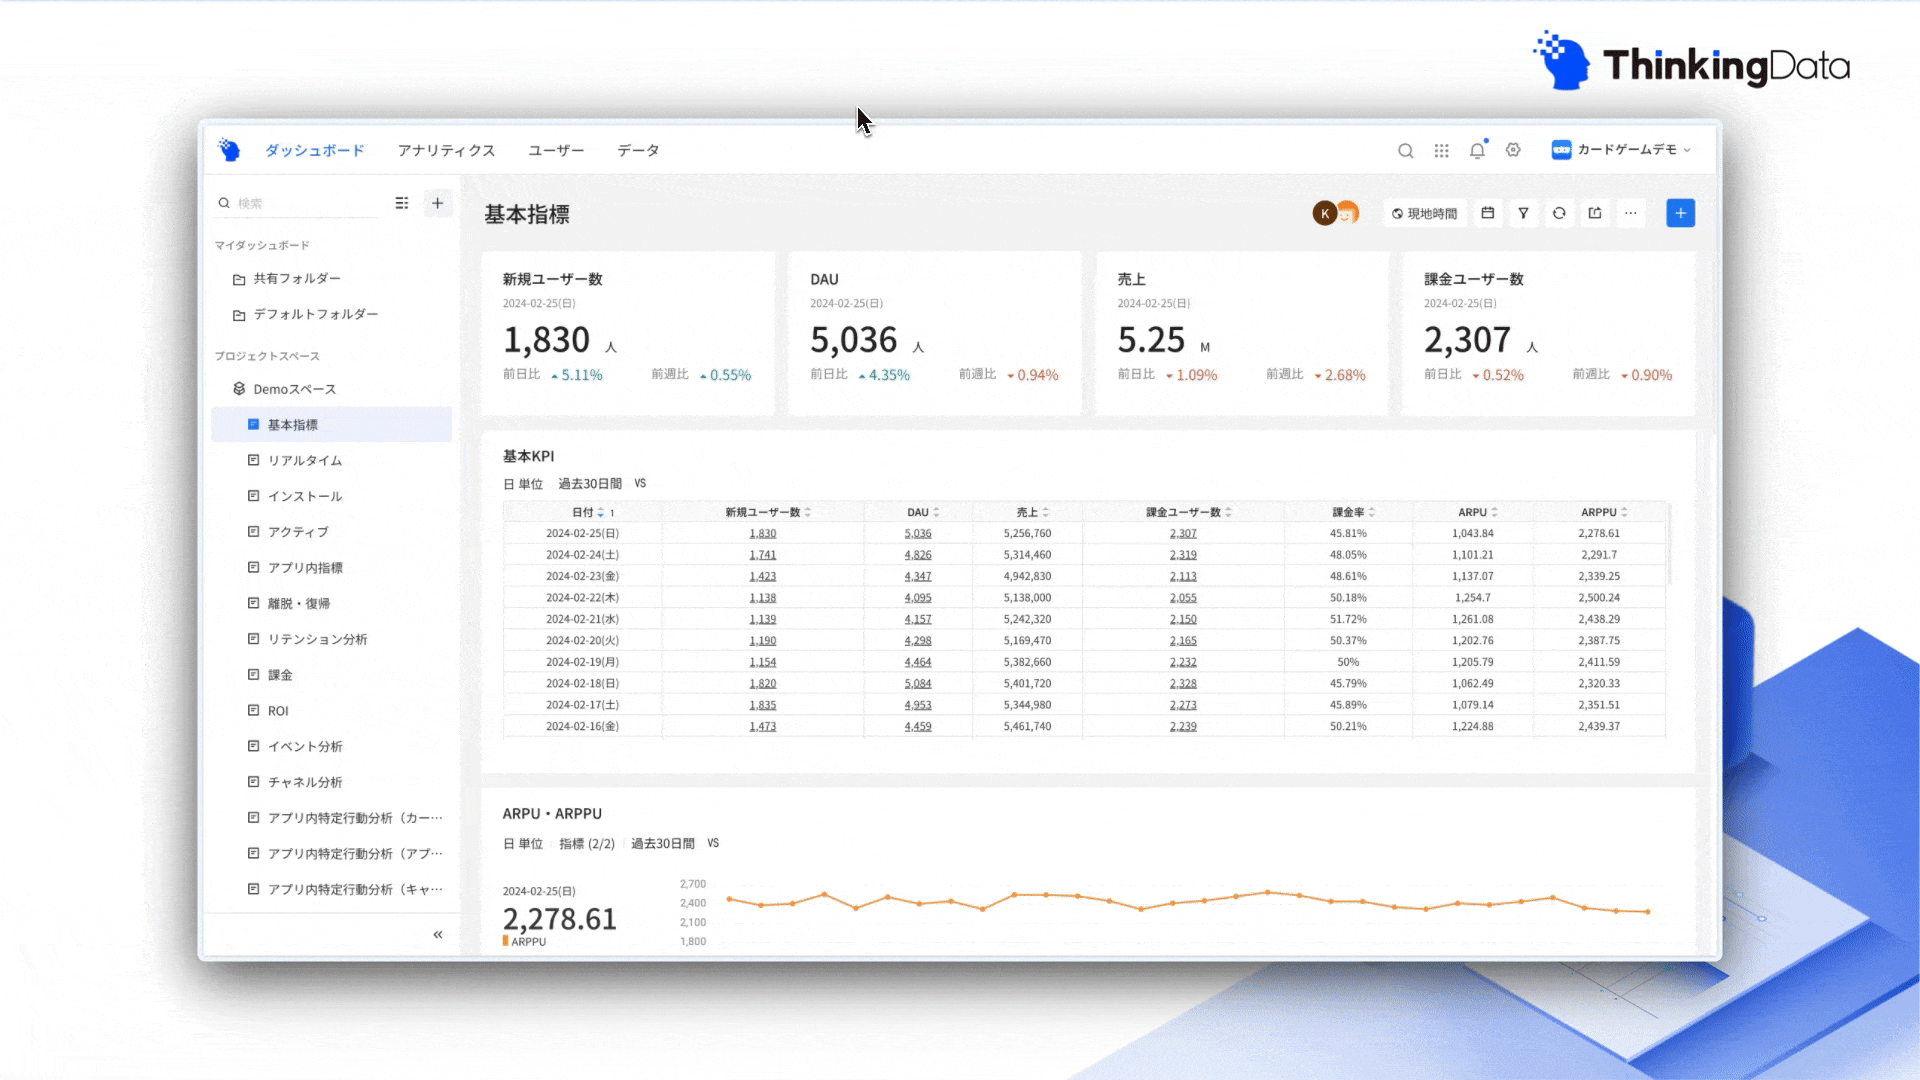Open the 課金 dashboard
The width and height of the screenshot is (1920, 1080).
point(332,675)
